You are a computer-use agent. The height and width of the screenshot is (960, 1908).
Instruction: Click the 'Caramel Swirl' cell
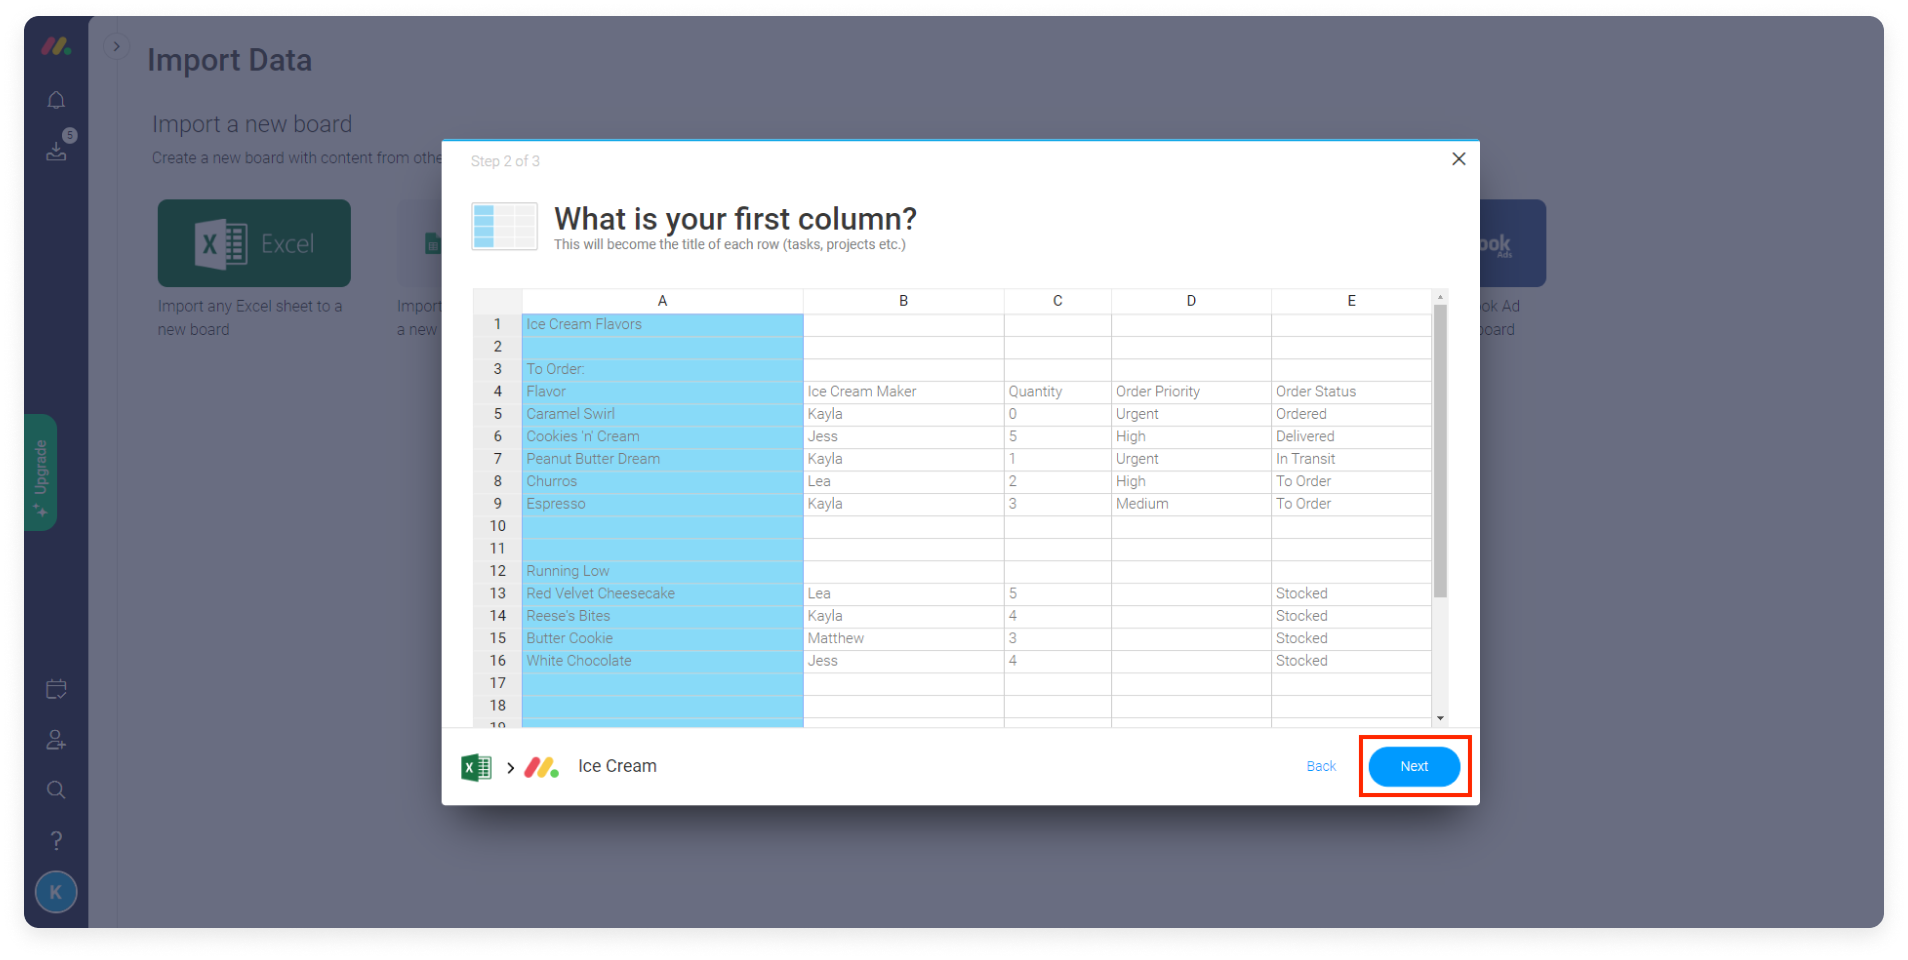click(x=662, y=414)
